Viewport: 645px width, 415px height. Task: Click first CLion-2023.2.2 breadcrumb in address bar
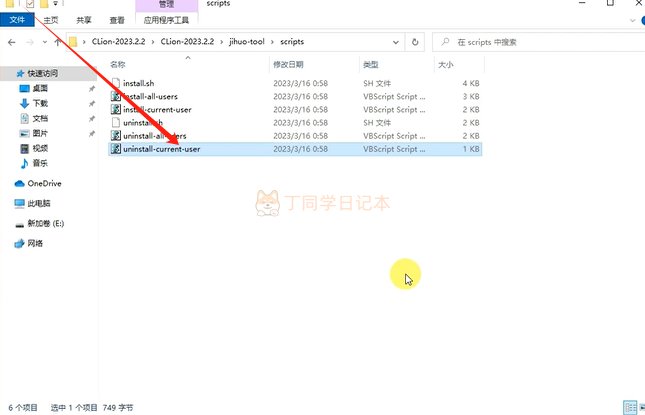click(x=118, y=42)
